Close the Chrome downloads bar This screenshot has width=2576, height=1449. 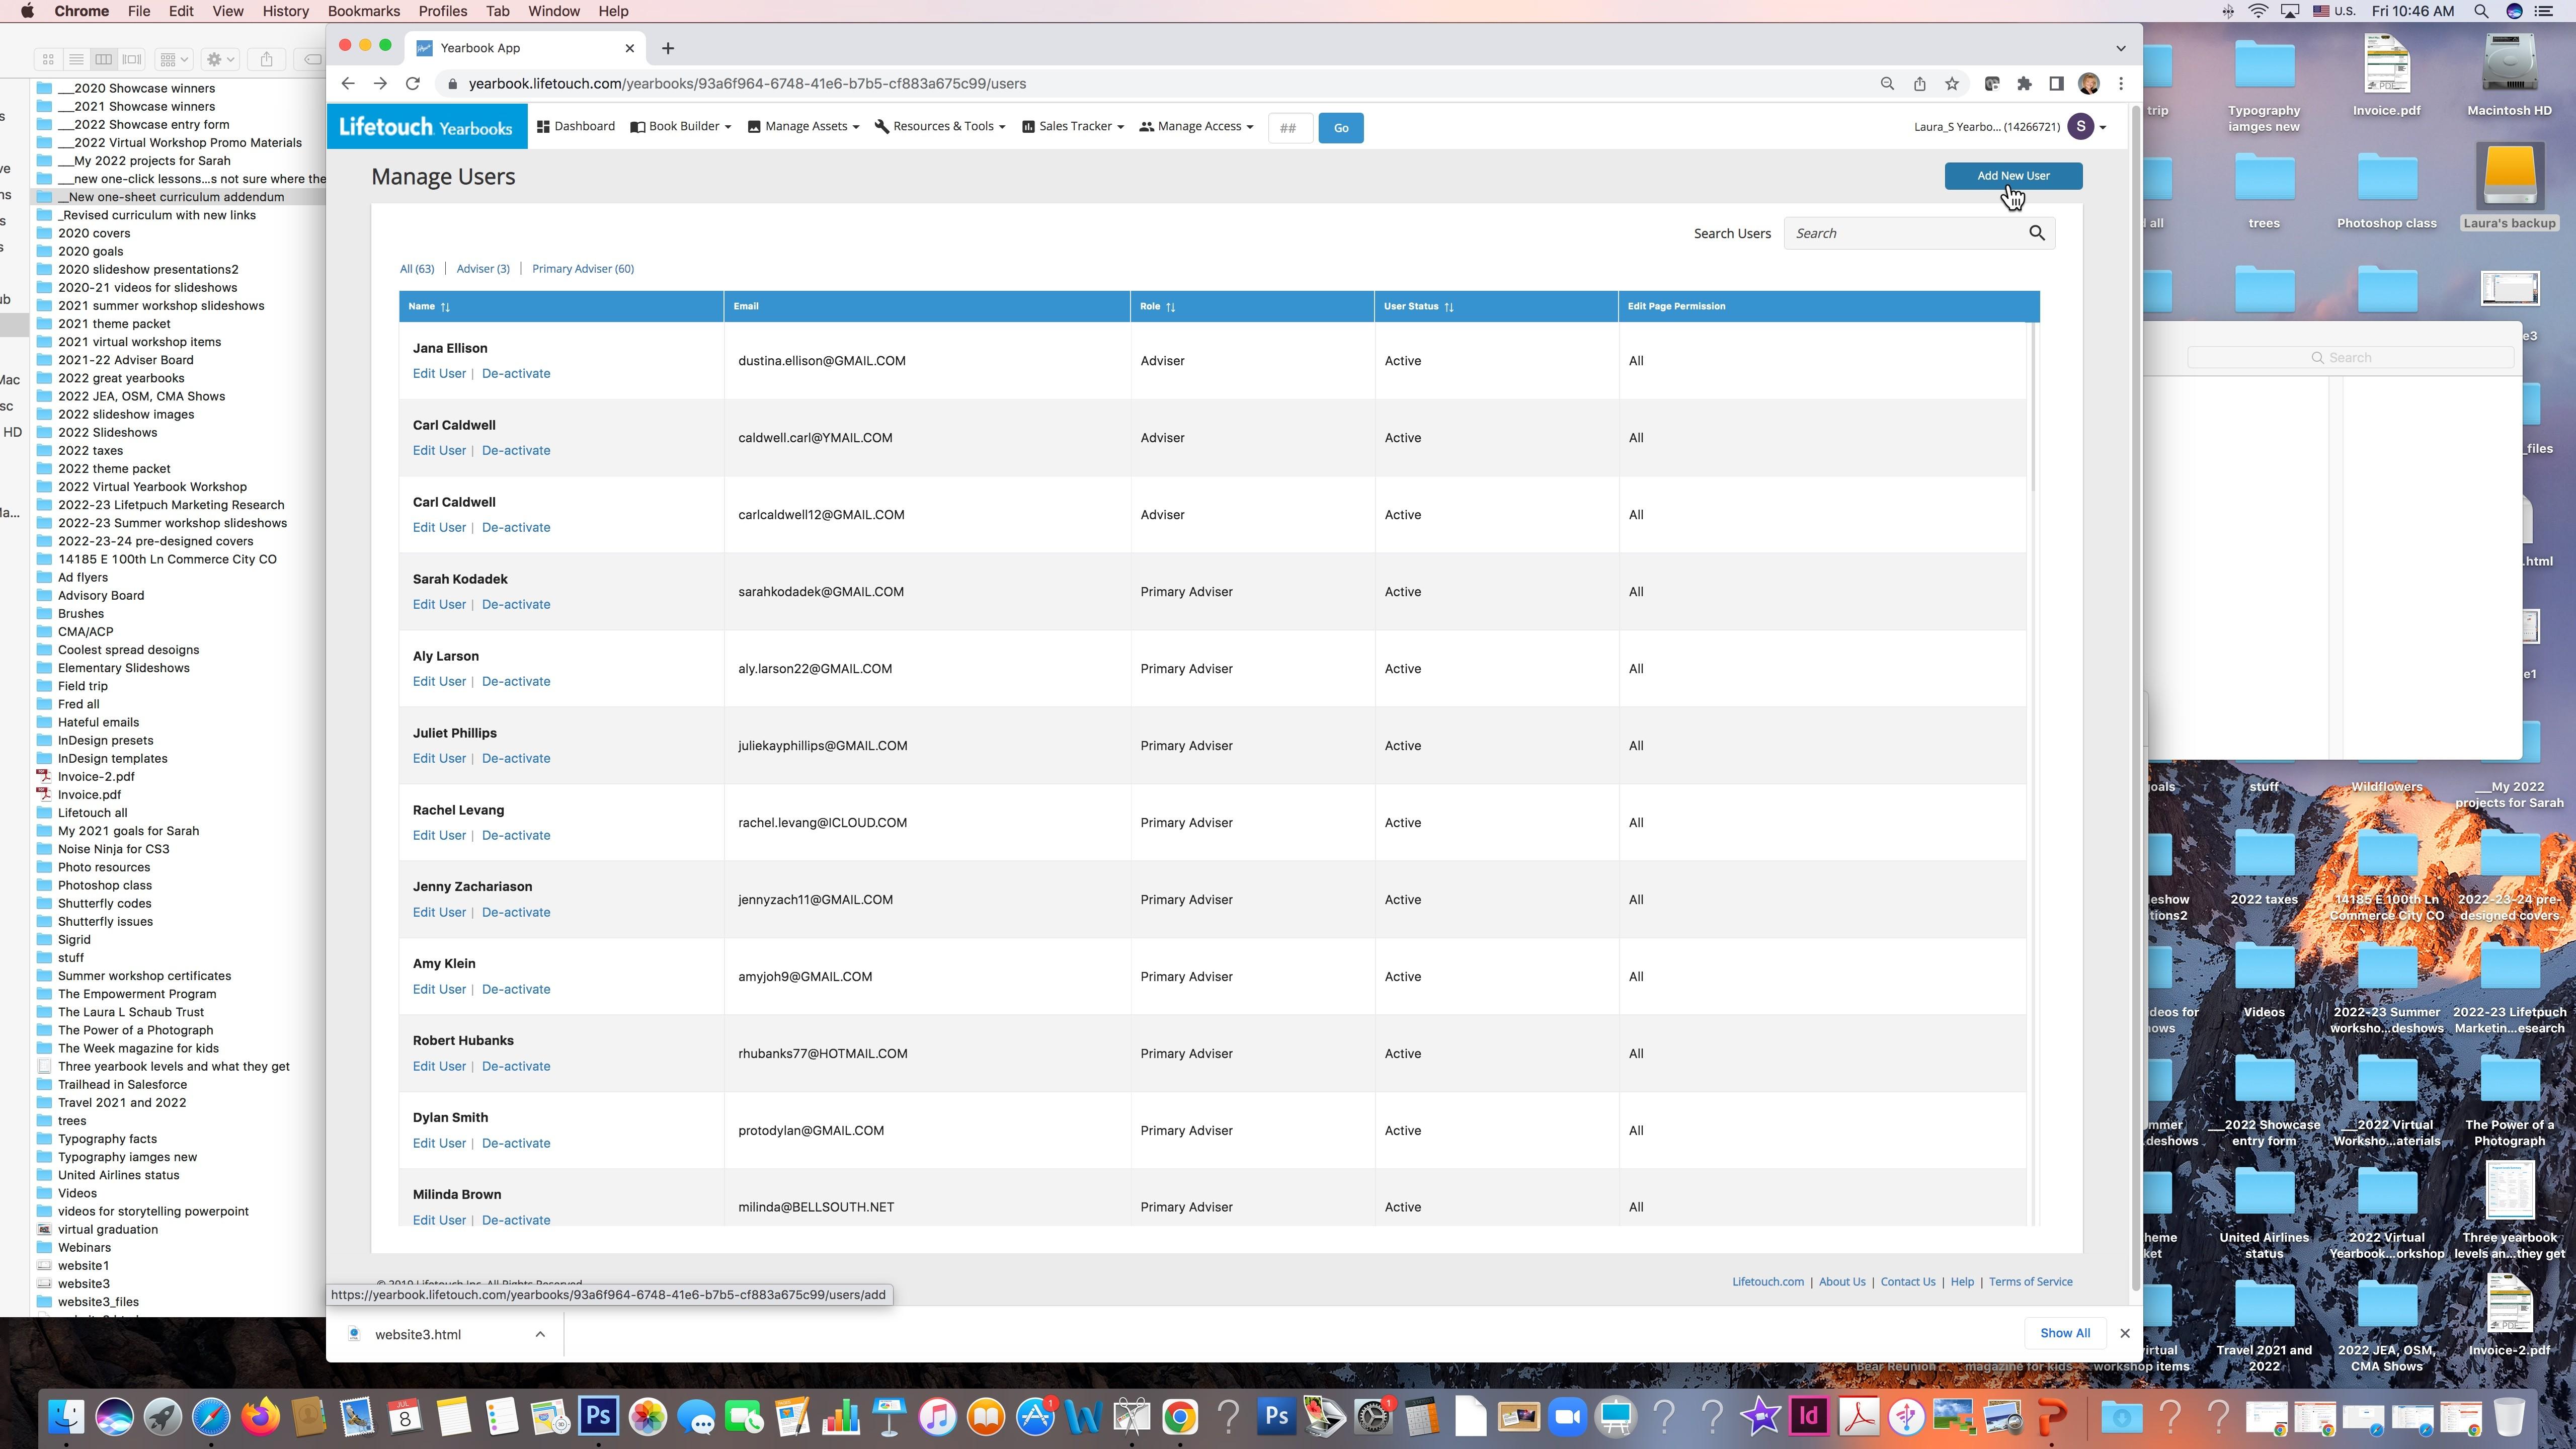point(2125,1334)
